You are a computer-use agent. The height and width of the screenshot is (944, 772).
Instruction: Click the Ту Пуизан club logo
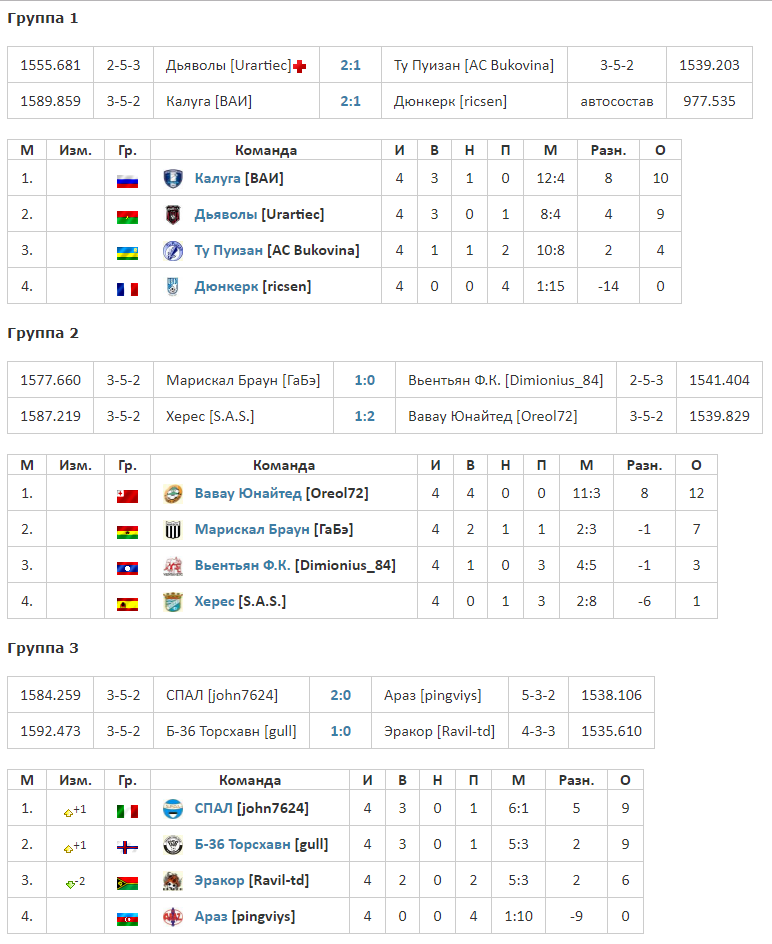(173, 251)
